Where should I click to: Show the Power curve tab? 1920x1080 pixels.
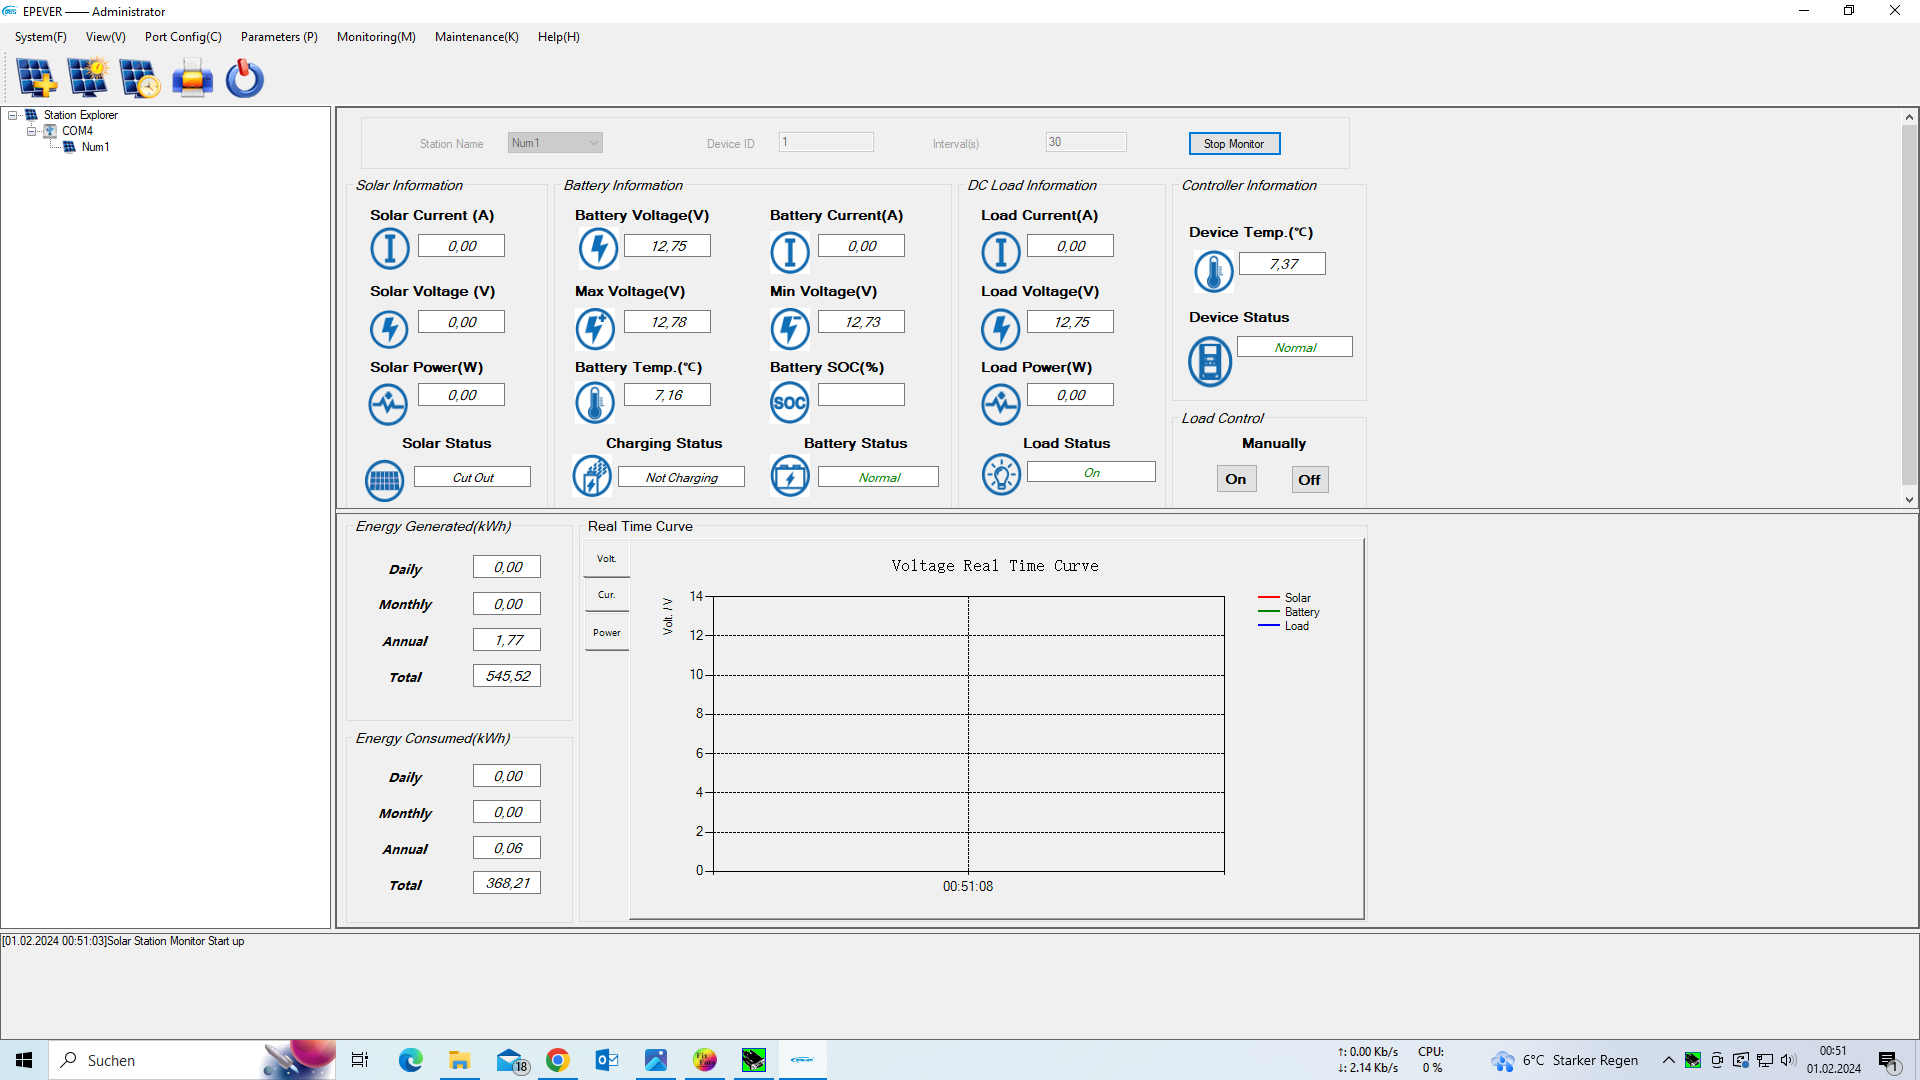606,633
